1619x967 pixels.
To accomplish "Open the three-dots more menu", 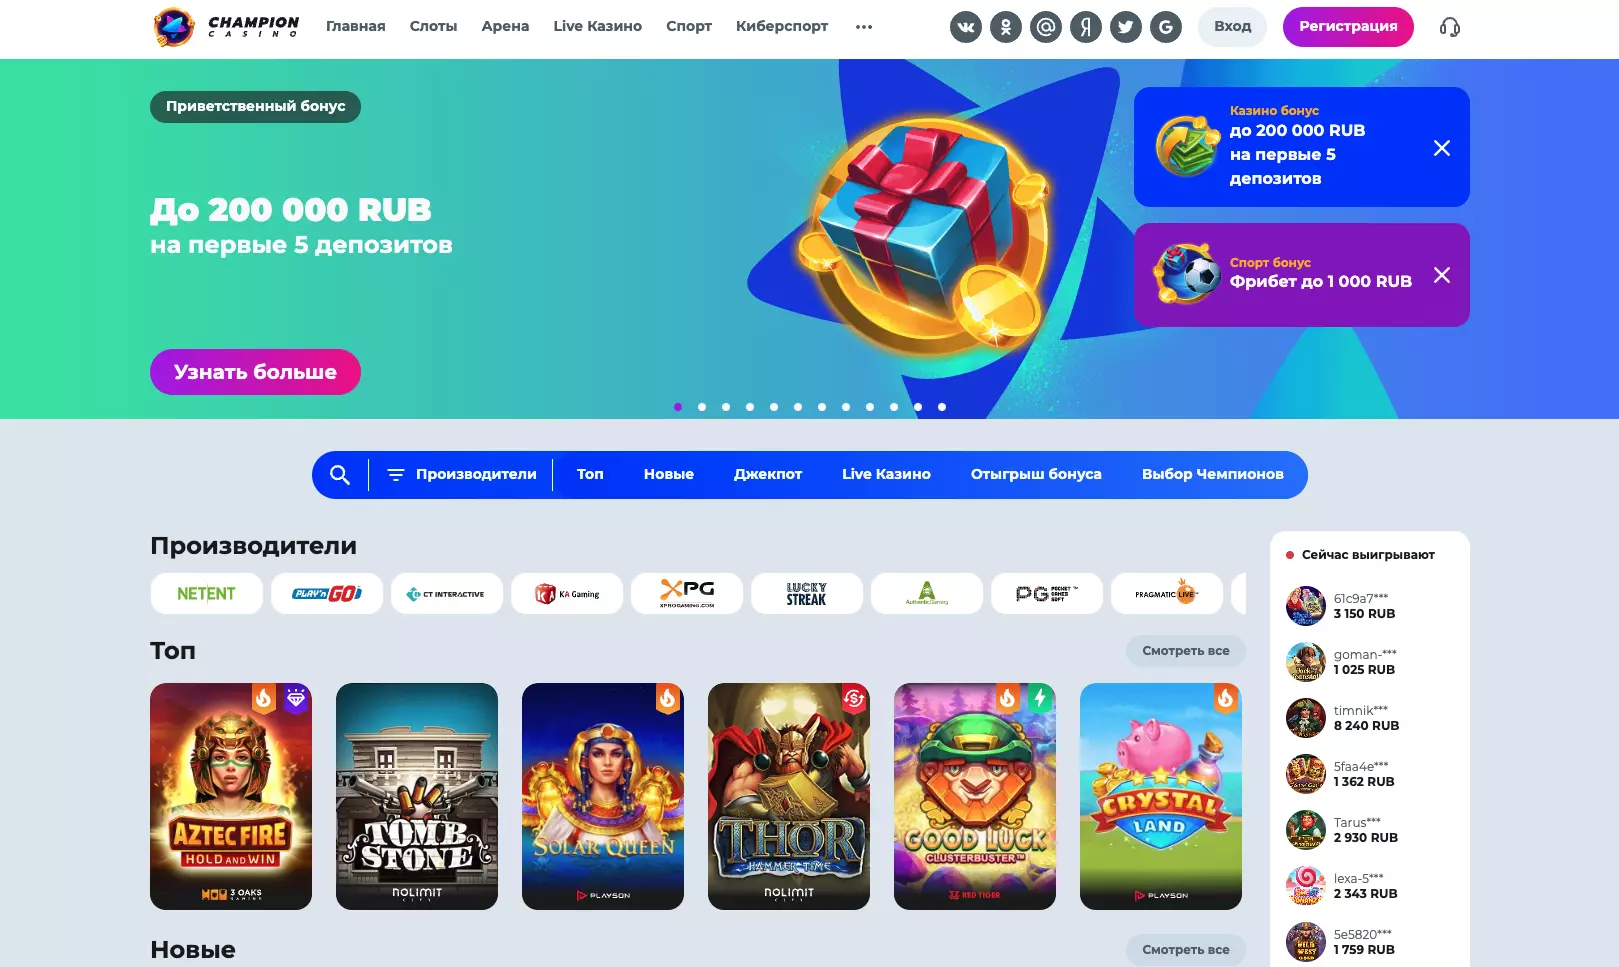I will pos(864,27).
